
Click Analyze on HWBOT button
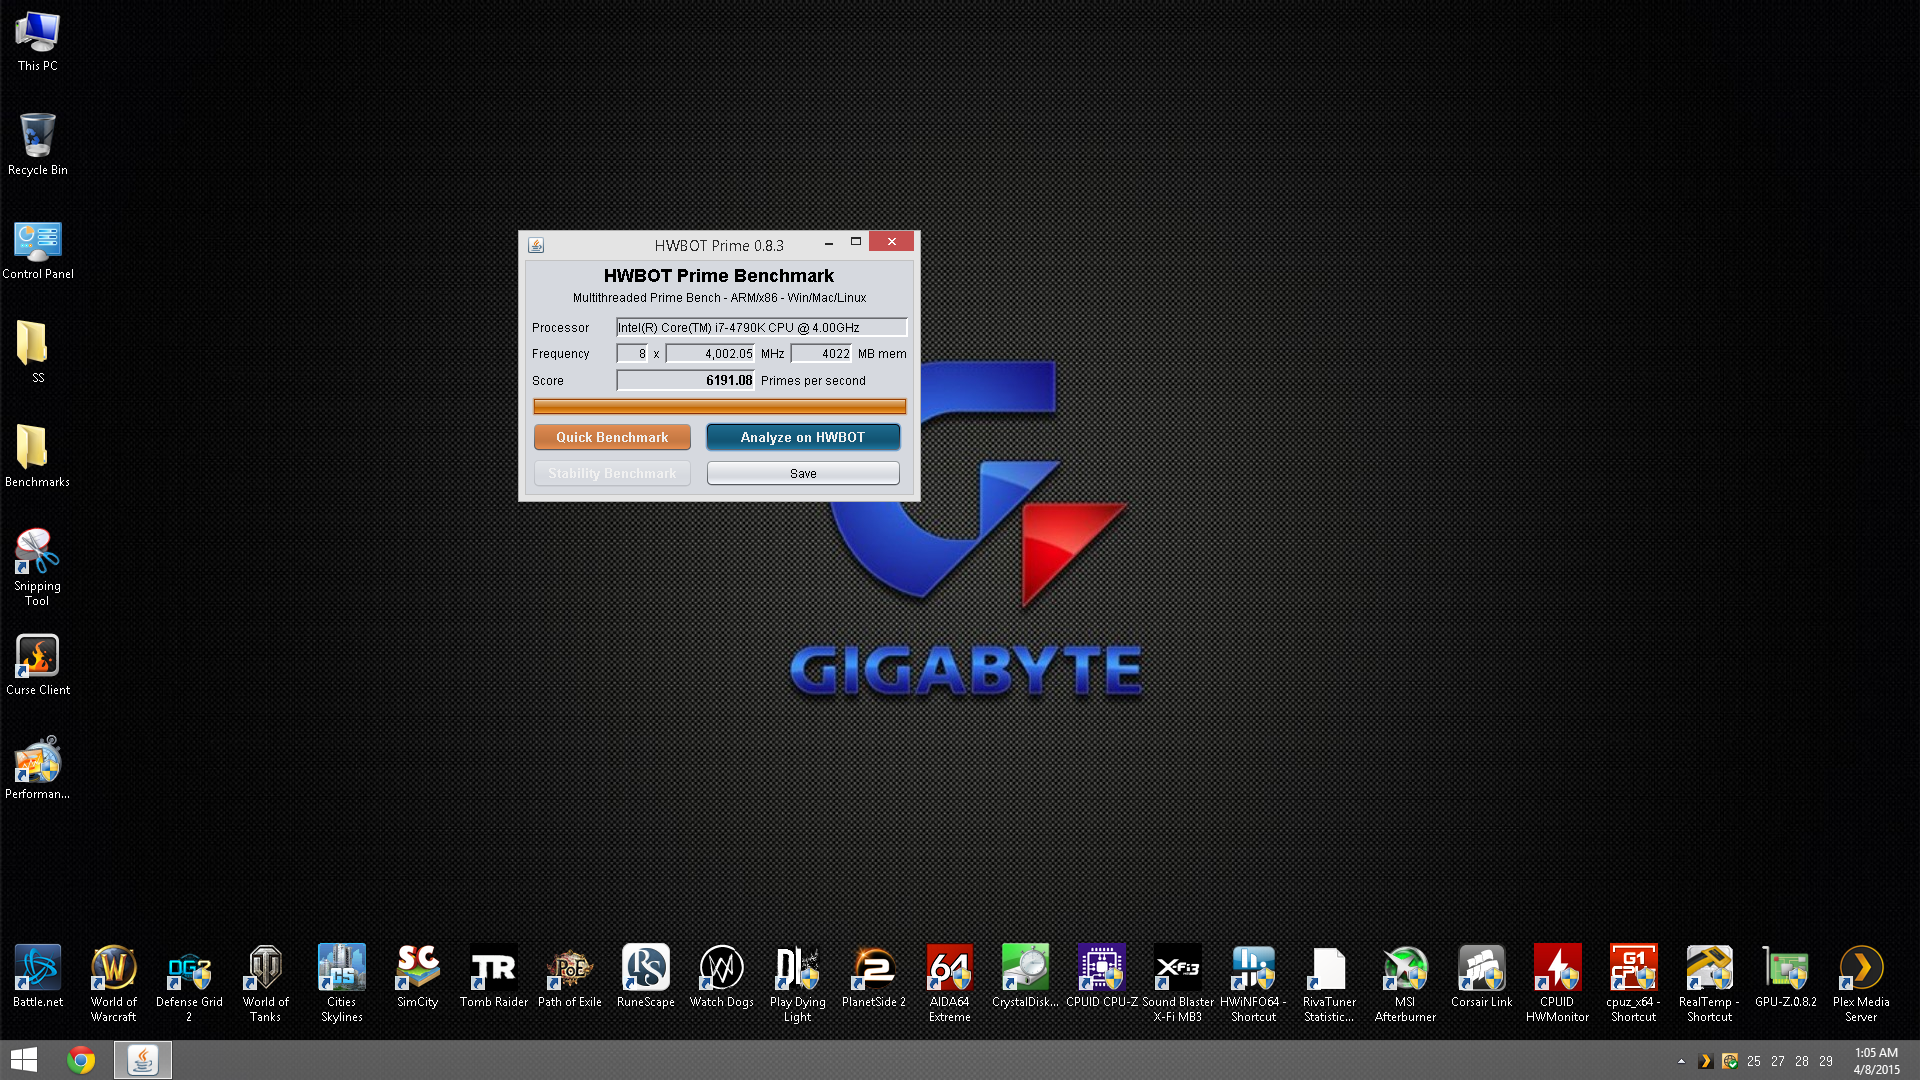click(803, 437)
